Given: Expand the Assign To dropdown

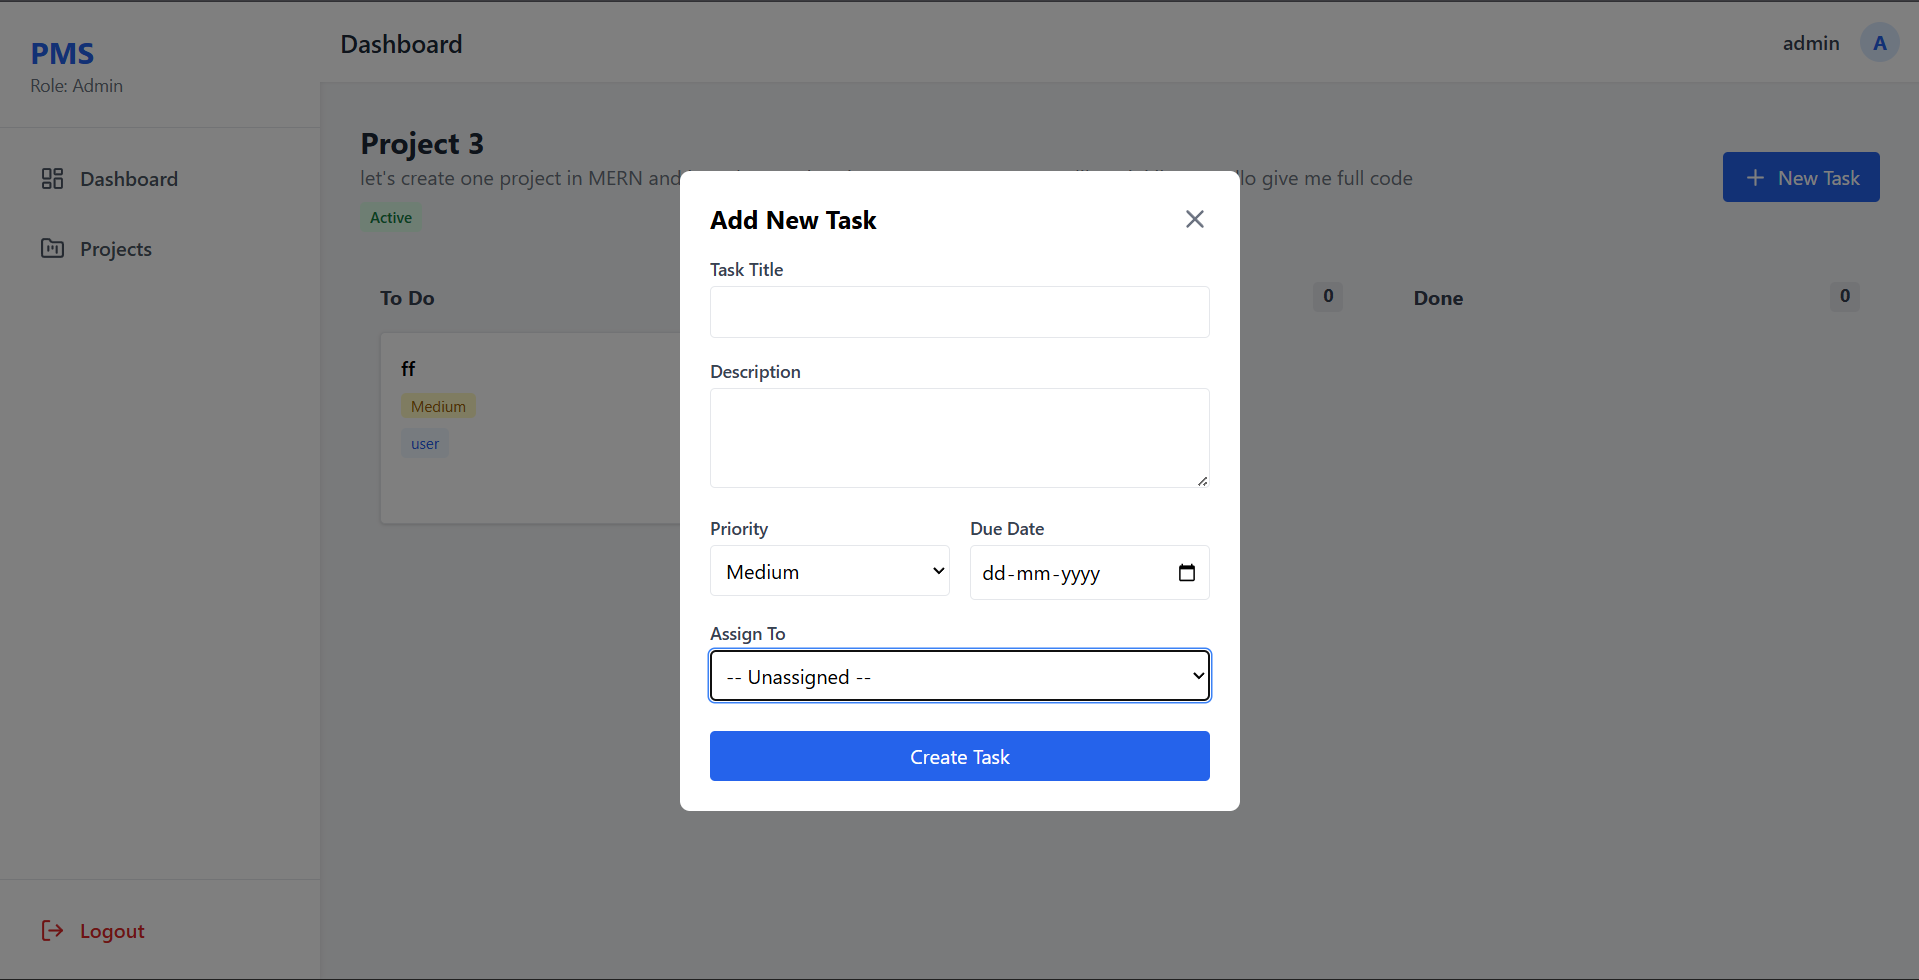Looking at the screenshot, I should point(959,676).
